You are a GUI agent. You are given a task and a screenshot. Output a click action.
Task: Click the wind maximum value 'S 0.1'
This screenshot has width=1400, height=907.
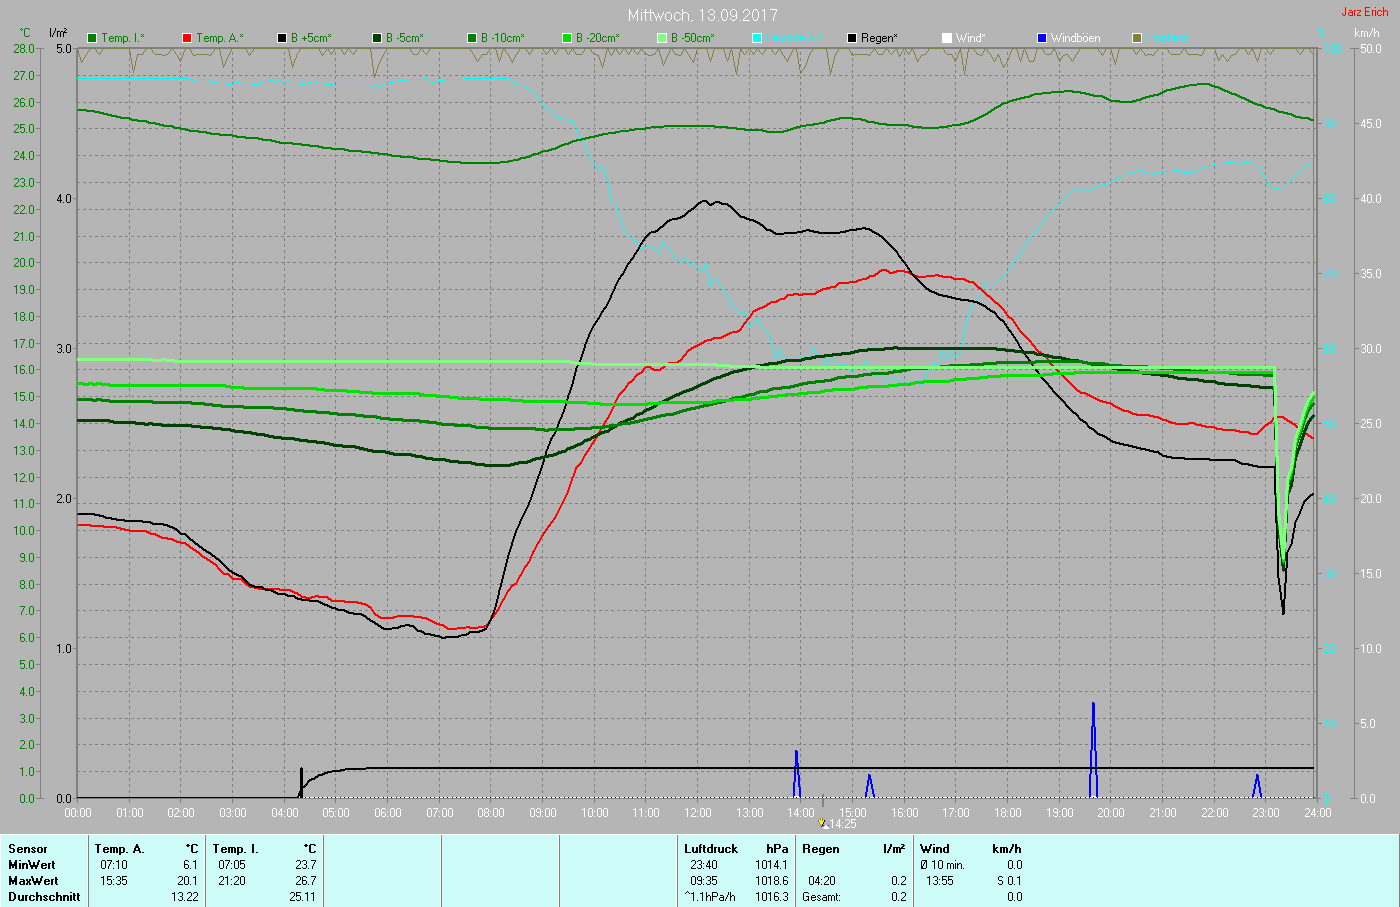[x=1008, y=881]
